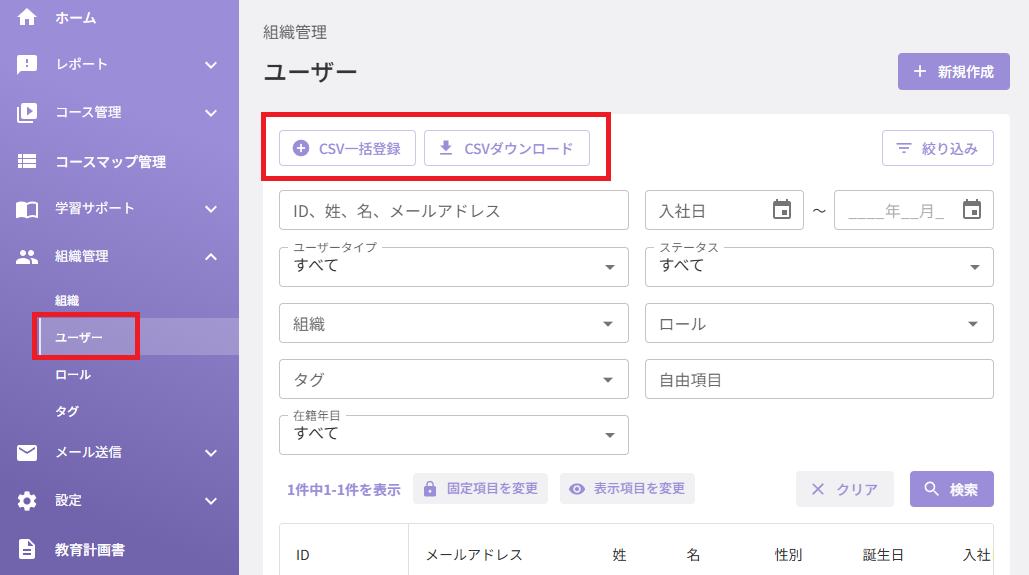Image resolution: width=1029 pixels, height=575 pixels.
Task: Click the X icon on クリア button
Action: coord(818,489)
